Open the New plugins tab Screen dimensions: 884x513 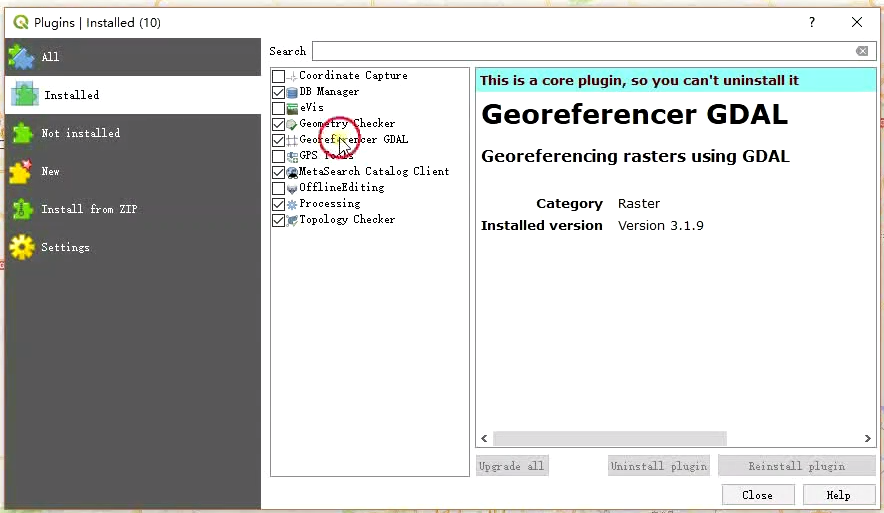tap(133, 171)
